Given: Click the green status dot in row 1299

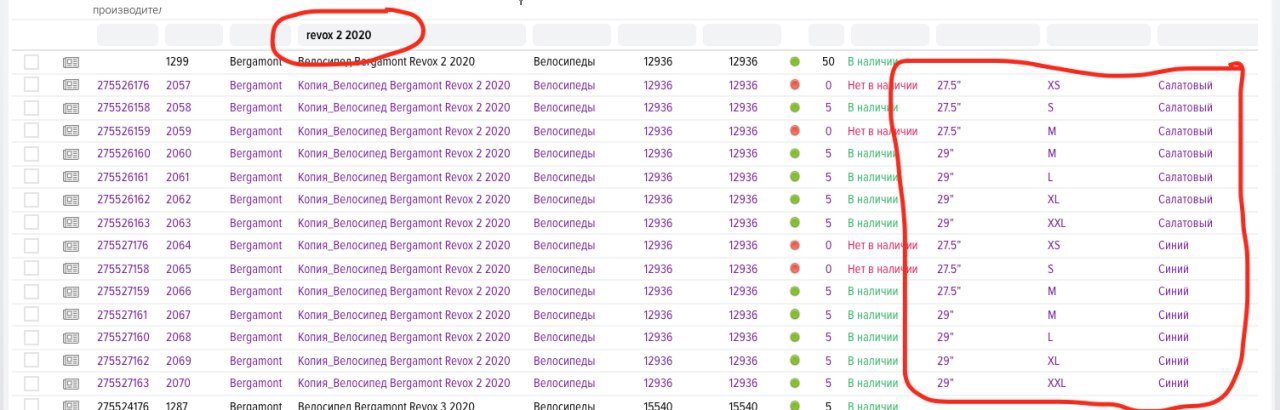Looking at the screenshot, I should 795,62.
